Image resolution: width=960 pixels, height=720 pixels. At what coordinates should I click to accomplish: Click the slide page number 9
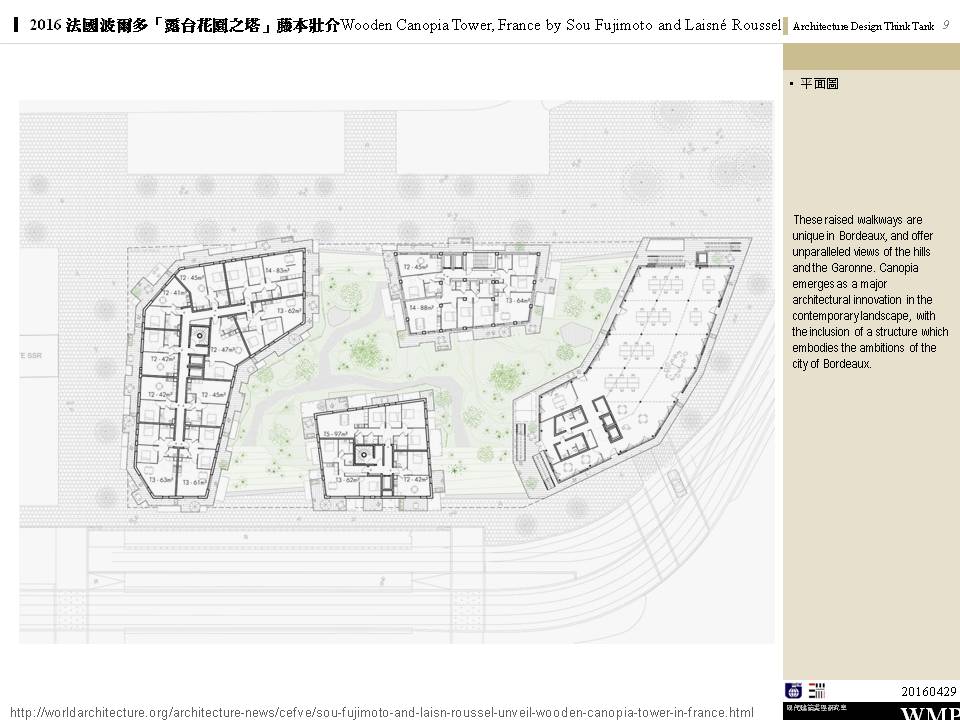946,24
